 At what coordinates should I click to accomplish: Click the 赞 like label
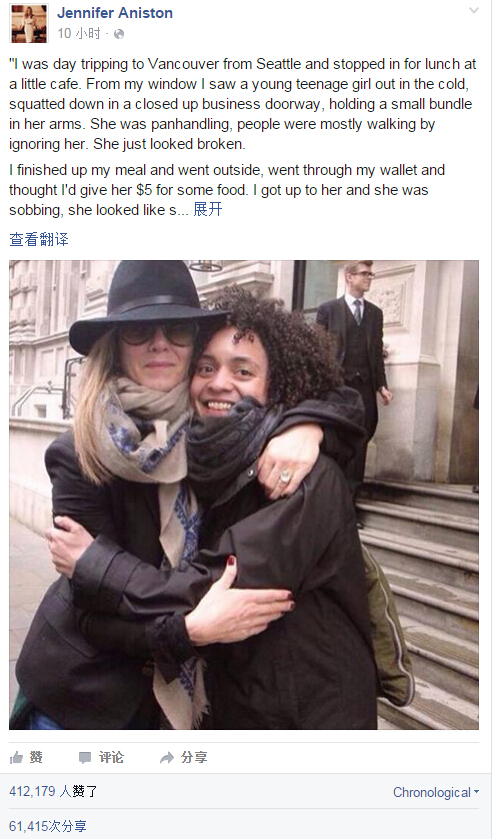[36, 757]
